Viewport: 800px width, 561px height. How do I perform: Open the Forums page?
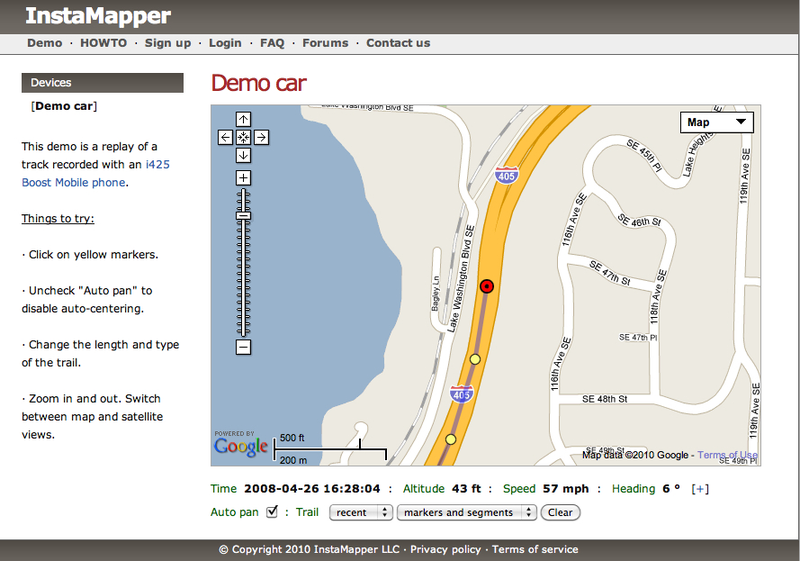pos(325,43)
